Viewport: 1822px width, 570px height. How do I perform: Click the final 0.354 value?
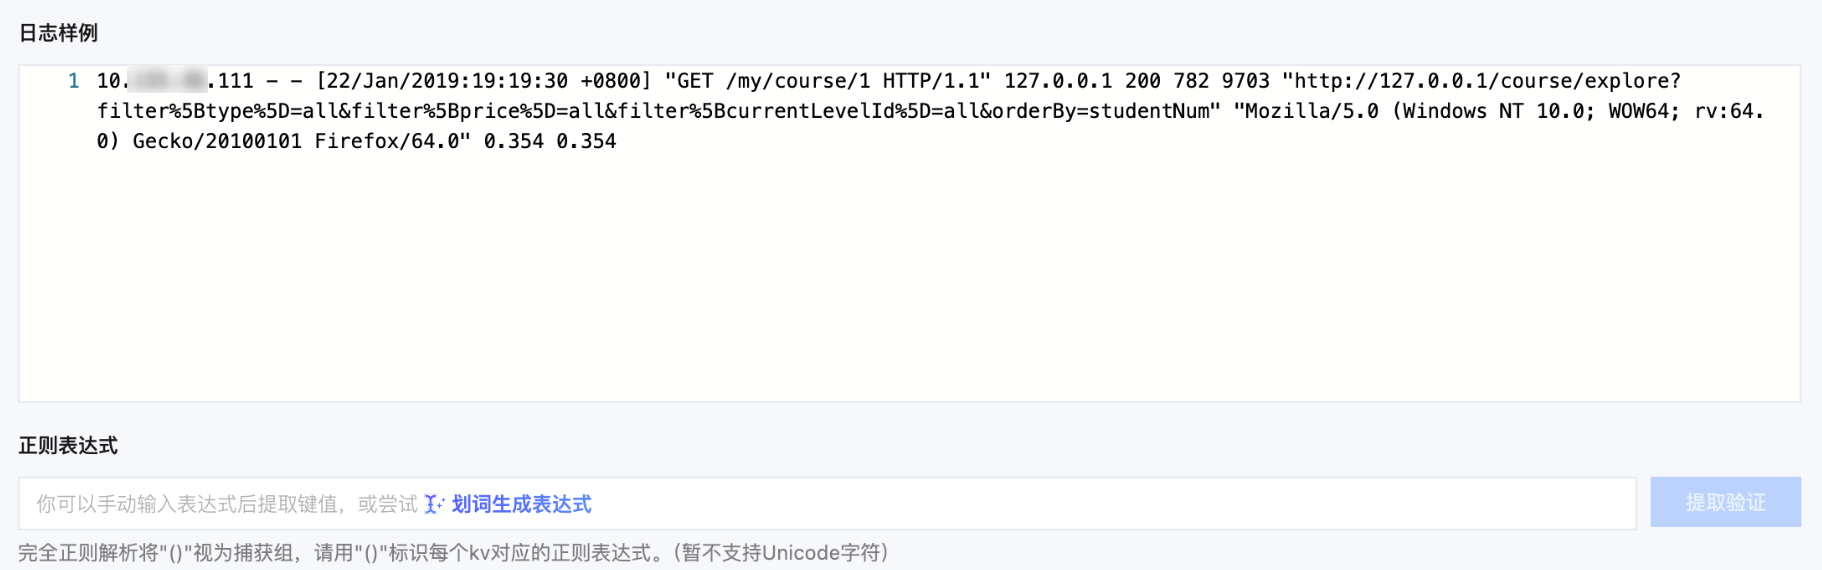pos(586,141)
